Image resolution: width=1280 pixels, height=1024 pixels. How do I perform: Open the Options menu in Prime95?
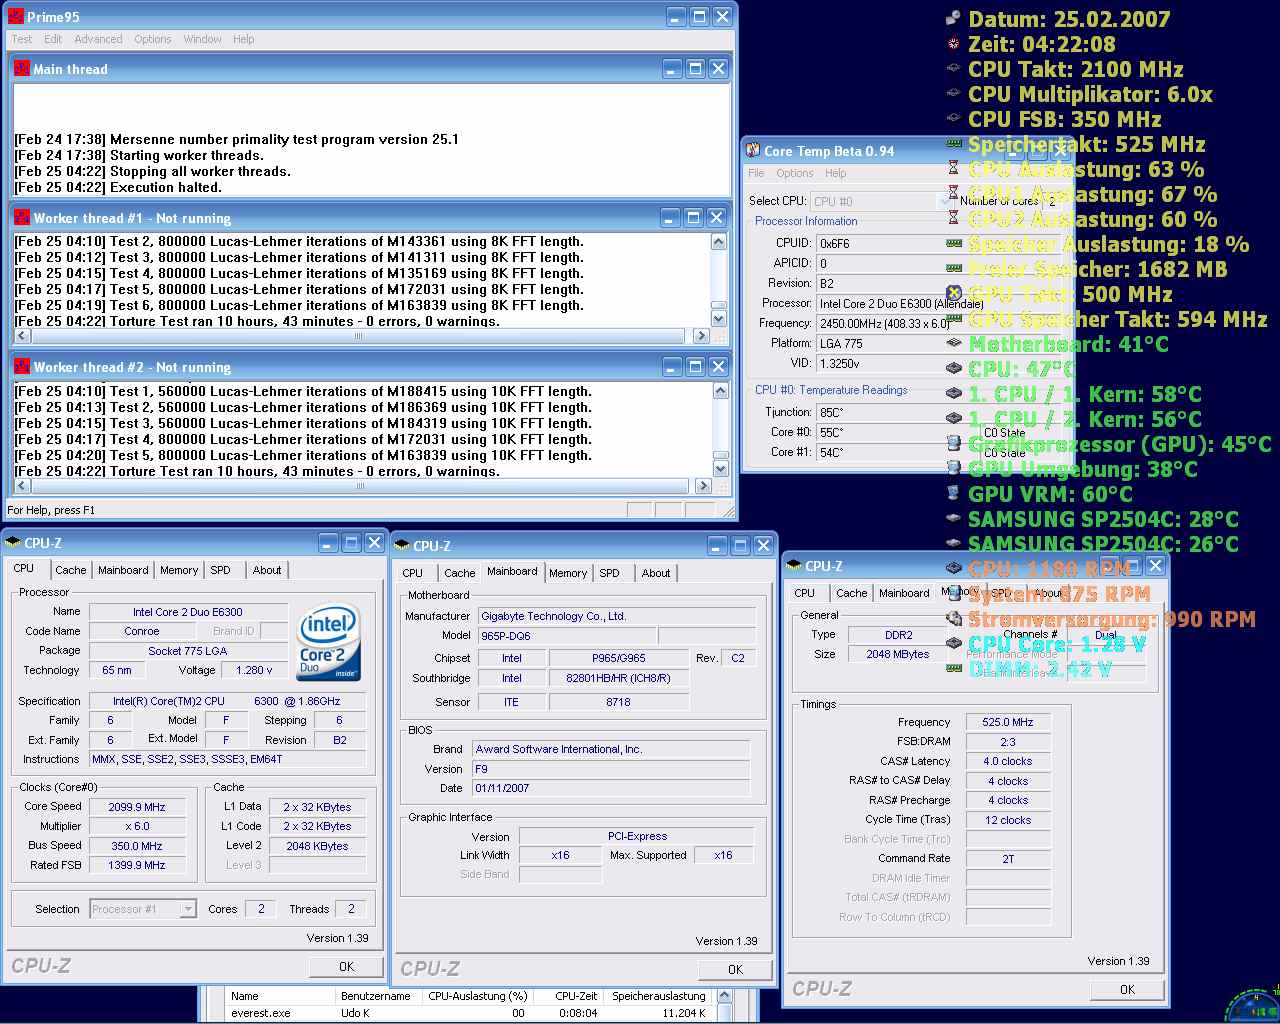pos(153,39)
